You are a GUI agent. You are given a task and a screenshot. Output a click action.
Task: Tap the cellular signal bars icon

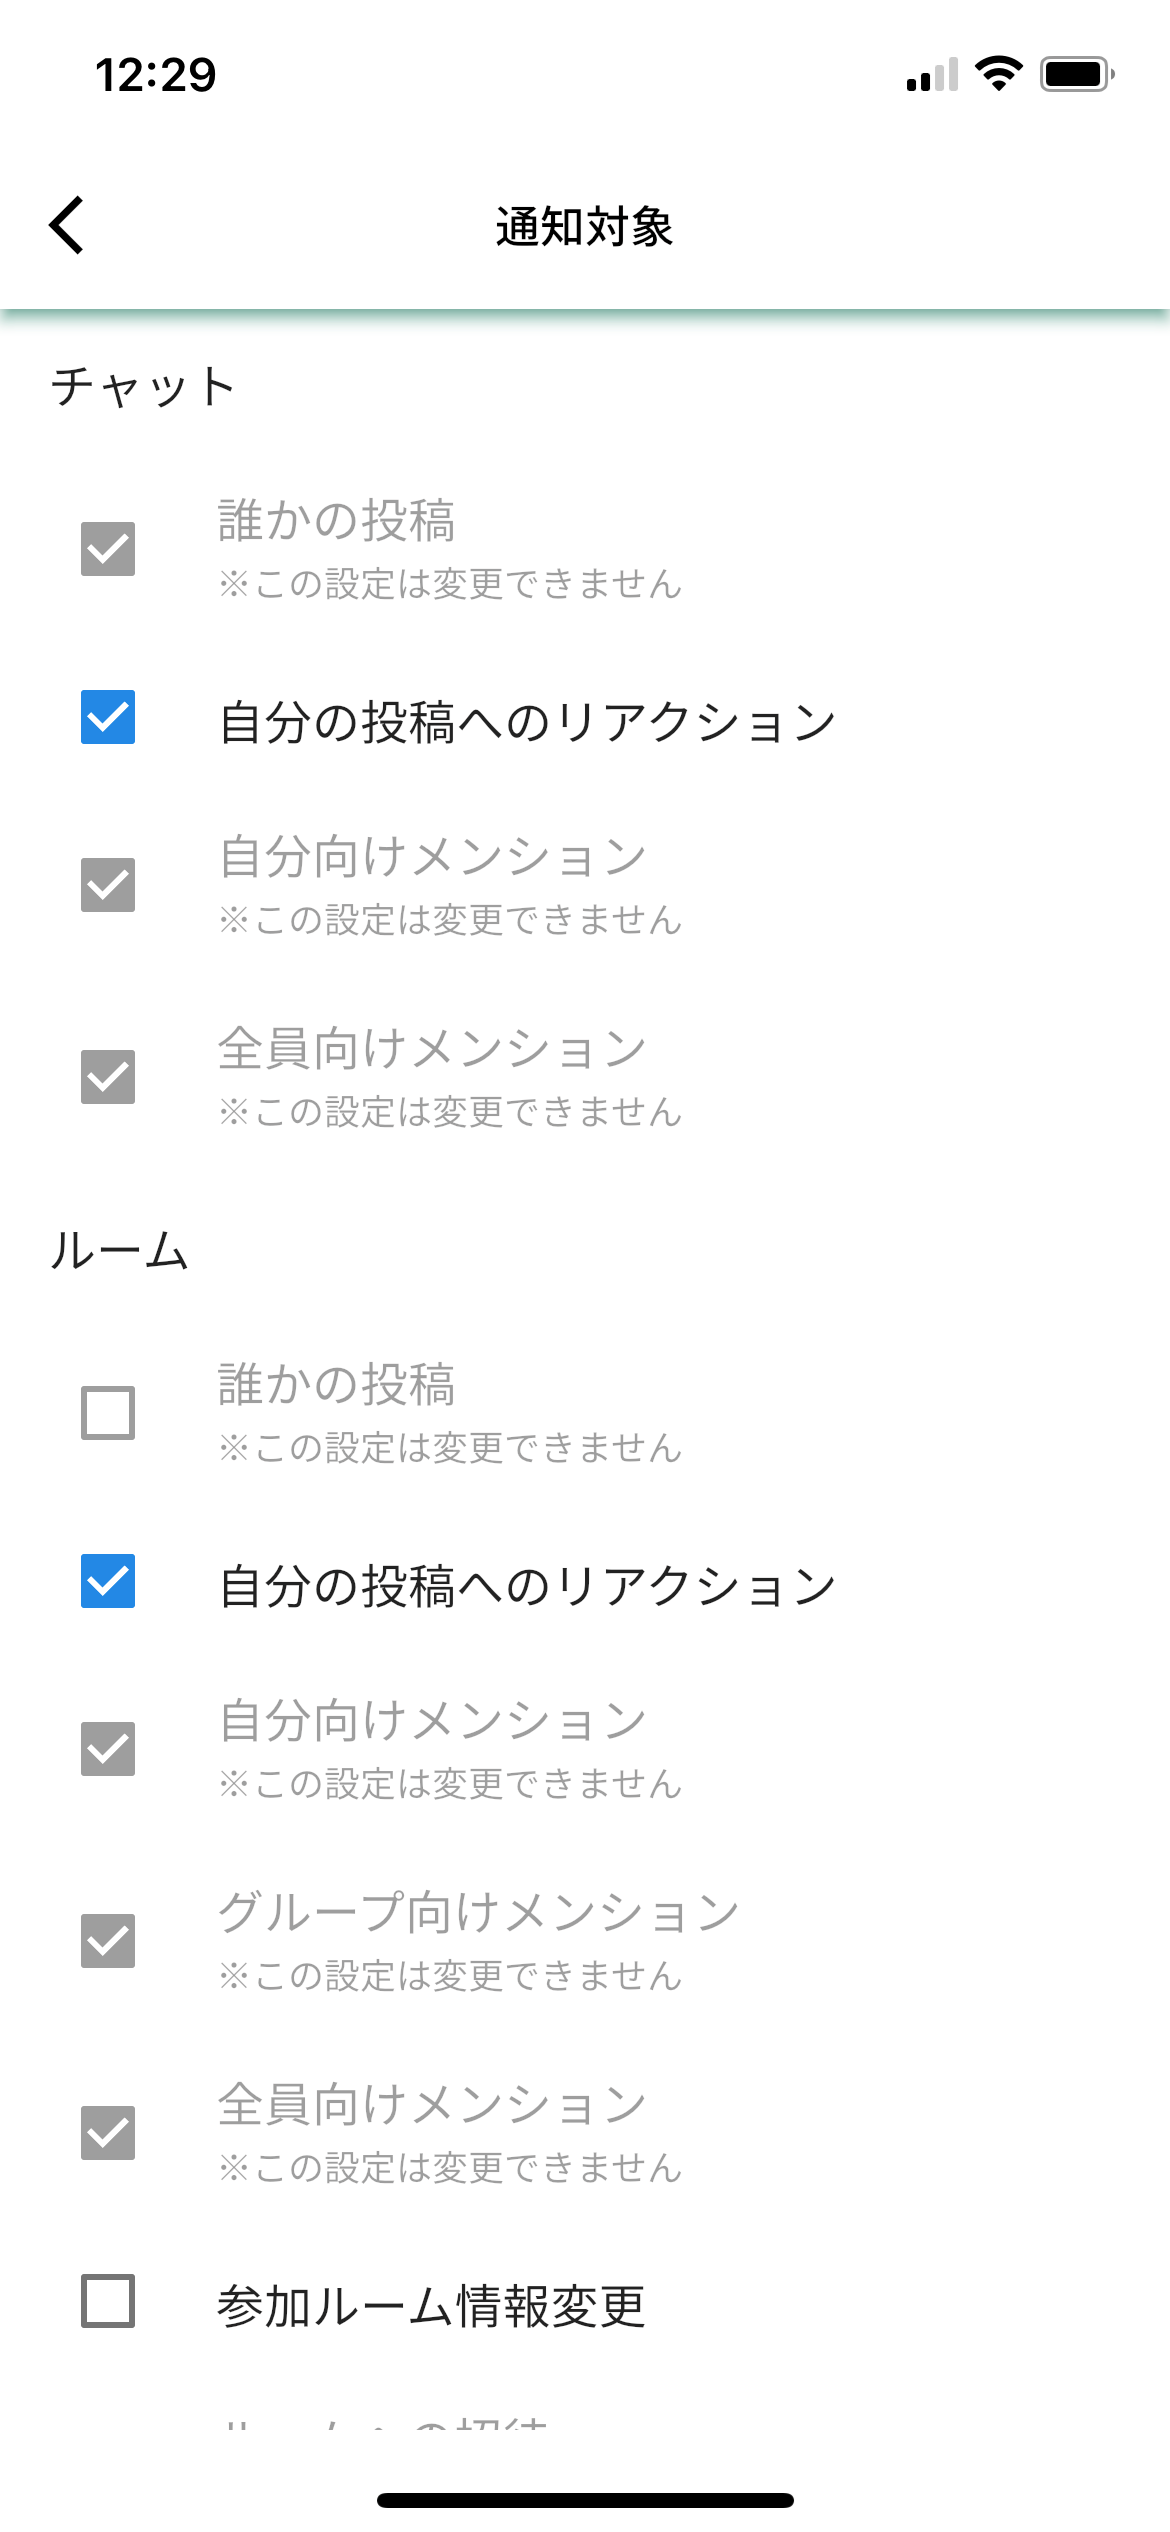[932, 75]
